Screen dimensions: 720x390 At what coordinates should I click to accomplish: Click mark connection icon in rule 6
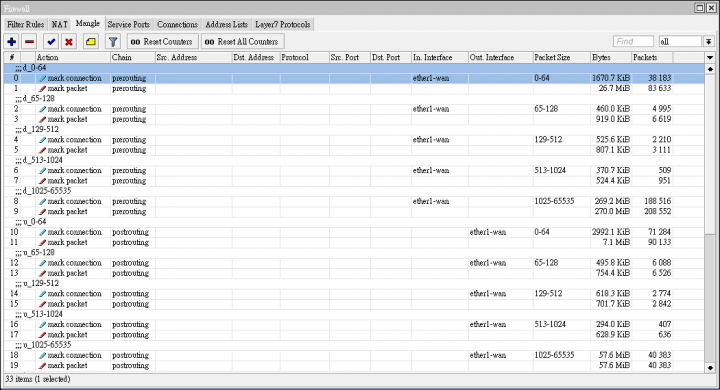pyautogui.click(x=42, y=170)
